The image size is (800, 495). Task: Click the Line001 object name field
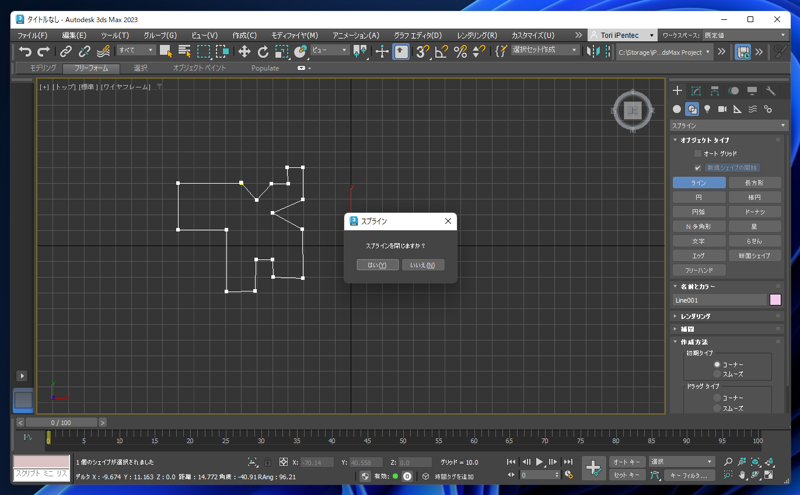[x=719, y=300]
